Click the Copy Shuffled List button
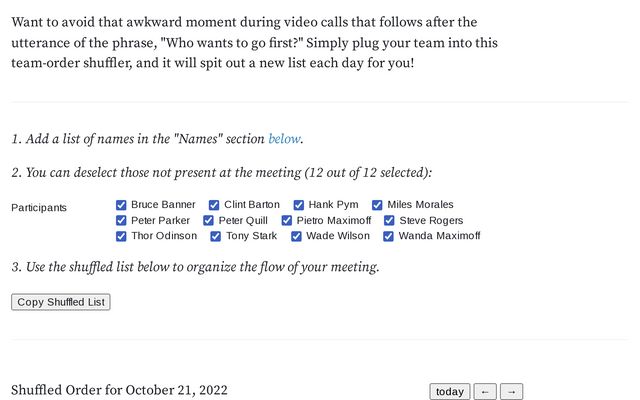Viewport: 640px width, 400px height. coord(61,302)
